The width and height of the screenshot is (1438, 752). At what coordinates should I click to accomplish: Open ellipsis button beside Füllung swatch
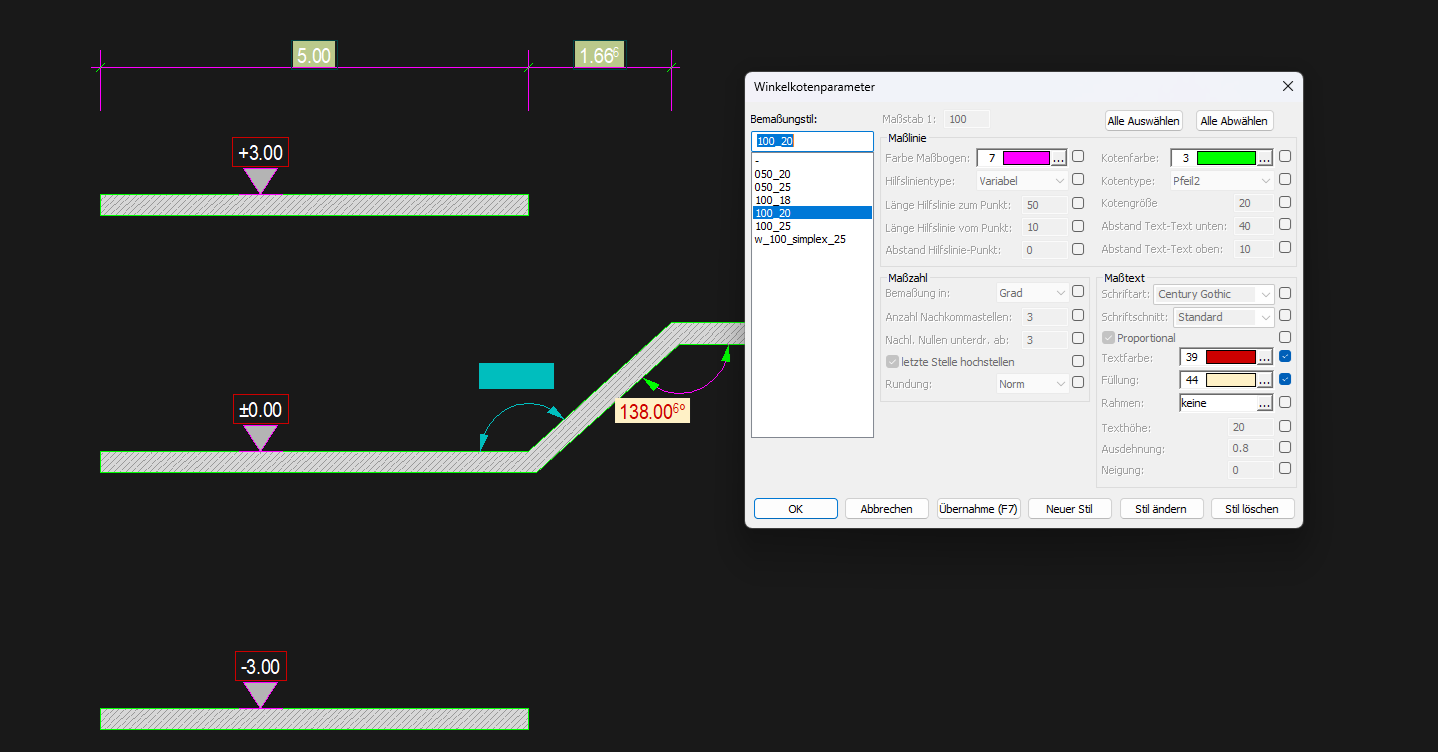(x=1264, y=380)
